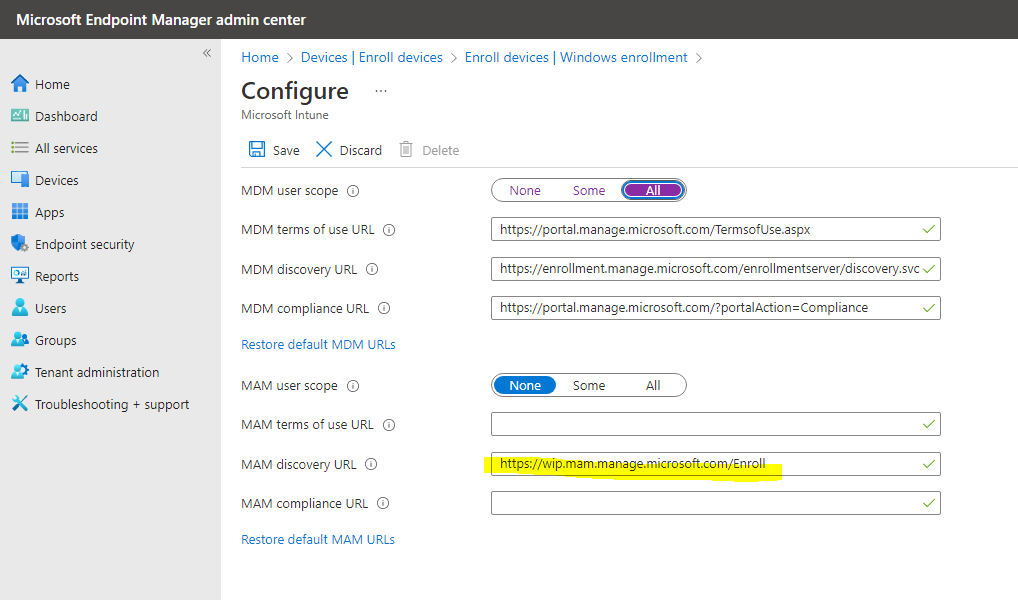The width and height of the screenshot is (1018, 600).
Task: Click the Reports icon in the sidebar
Action: click(20, 275)
